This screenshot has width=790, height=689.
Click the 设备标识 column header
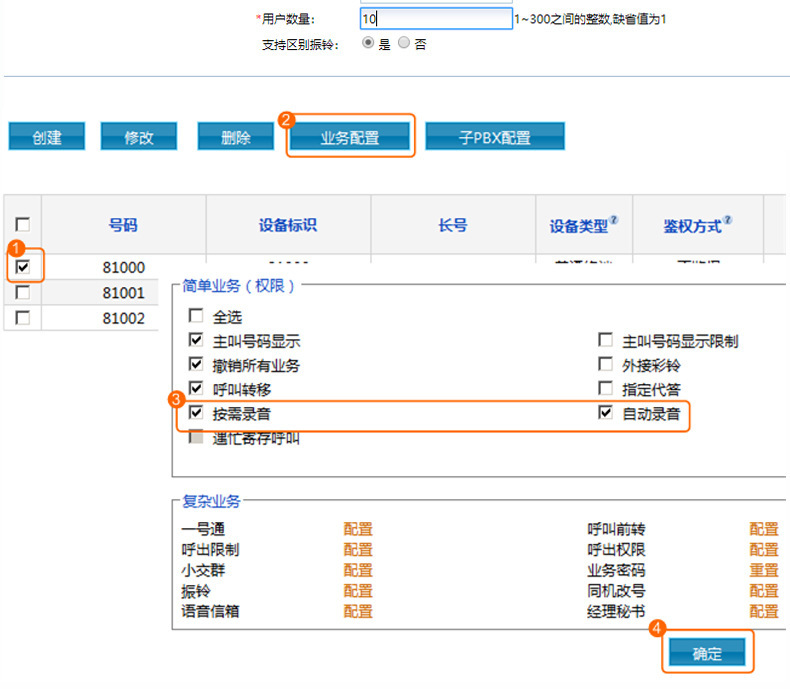288,225
